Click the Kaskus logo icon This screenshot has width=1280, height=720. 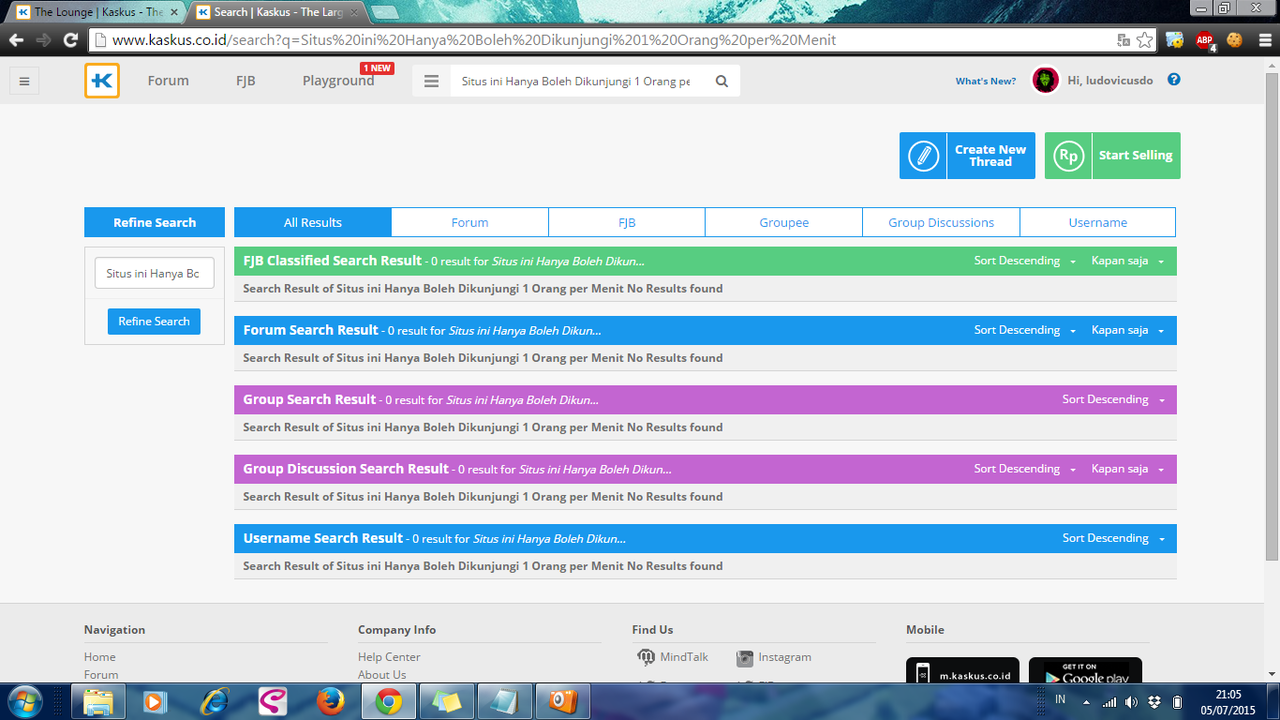[102, 81]
